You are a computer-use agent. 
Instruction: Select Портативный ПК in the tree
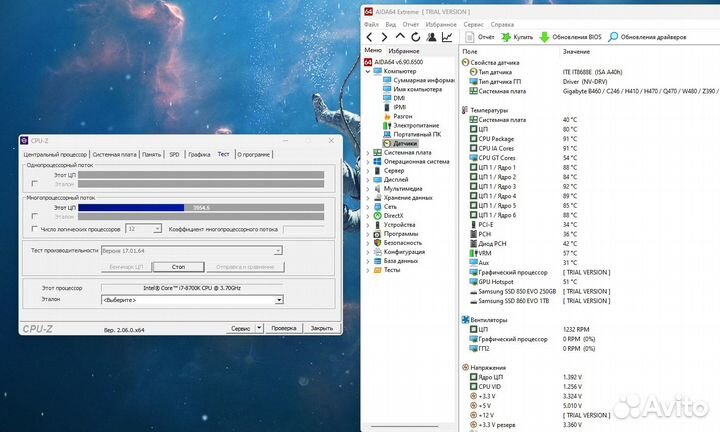click(x=417, y=134)
